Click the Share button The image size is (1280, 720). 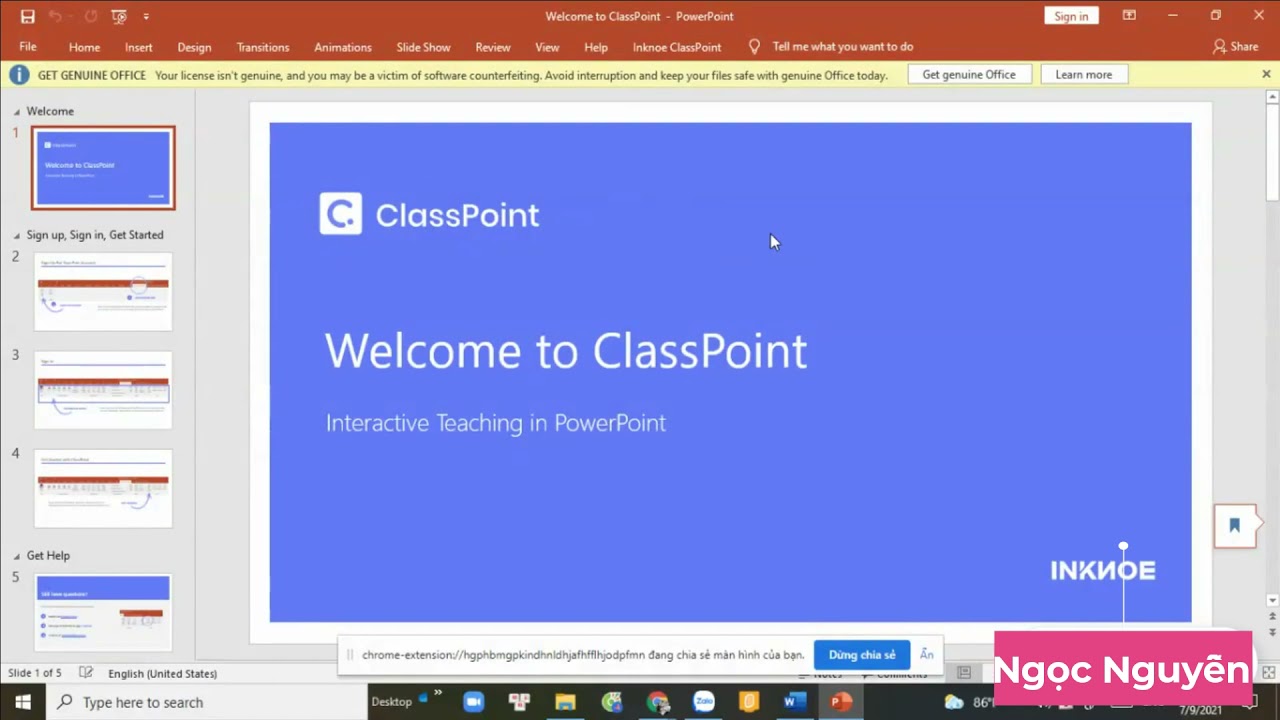point(1235,47)
